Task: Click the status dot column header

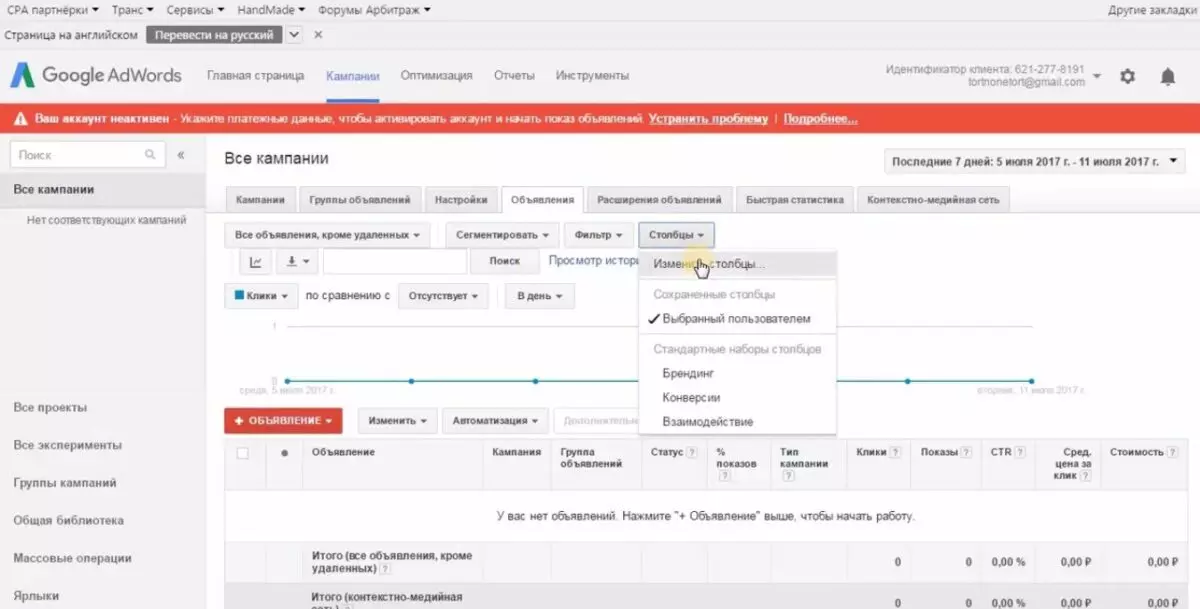Action: (x=285, y=453)
